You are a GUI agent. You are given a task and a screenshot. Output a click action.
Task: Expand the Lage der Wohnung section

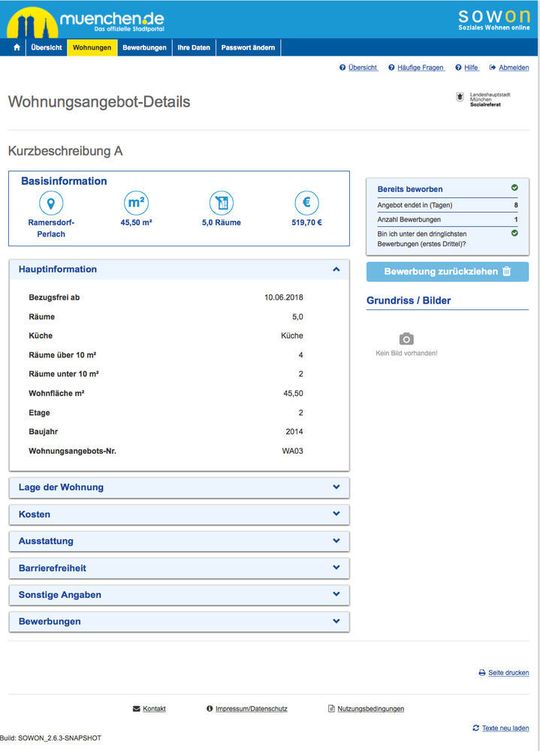pos(179,488)
